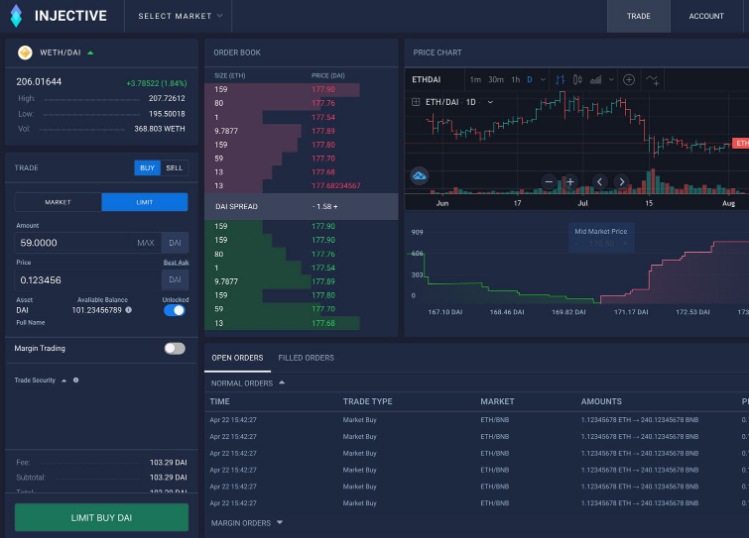Viewport: 749px width, 538px height.
Task: Click the Amount input field showing 59.0000
Action: coord(88,243)
